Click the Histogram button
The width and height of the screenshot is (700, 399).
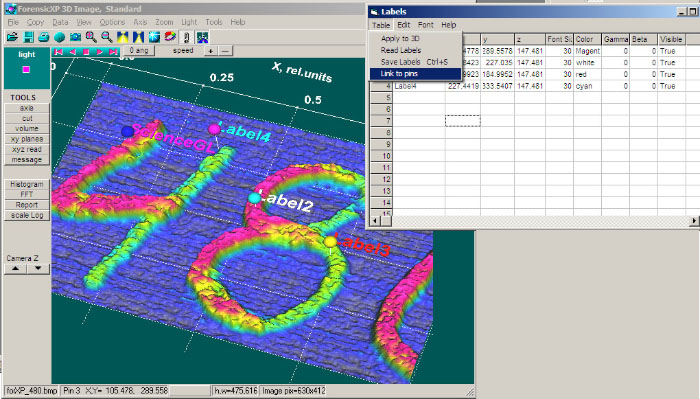[27, 184]
